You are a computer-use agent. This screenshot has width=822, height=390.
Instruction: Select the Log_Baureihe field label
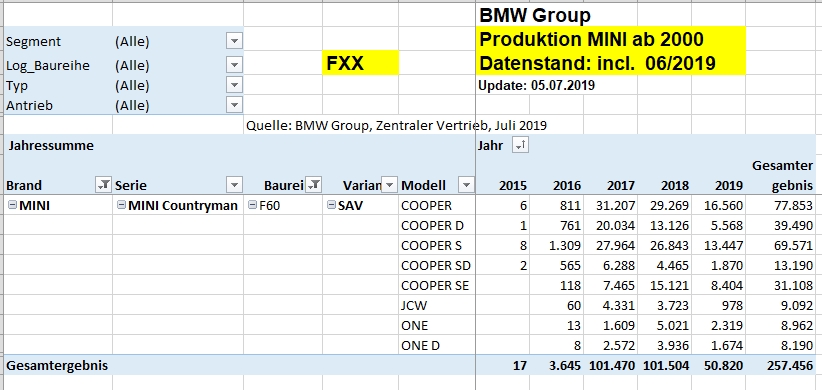click(48, 66)
